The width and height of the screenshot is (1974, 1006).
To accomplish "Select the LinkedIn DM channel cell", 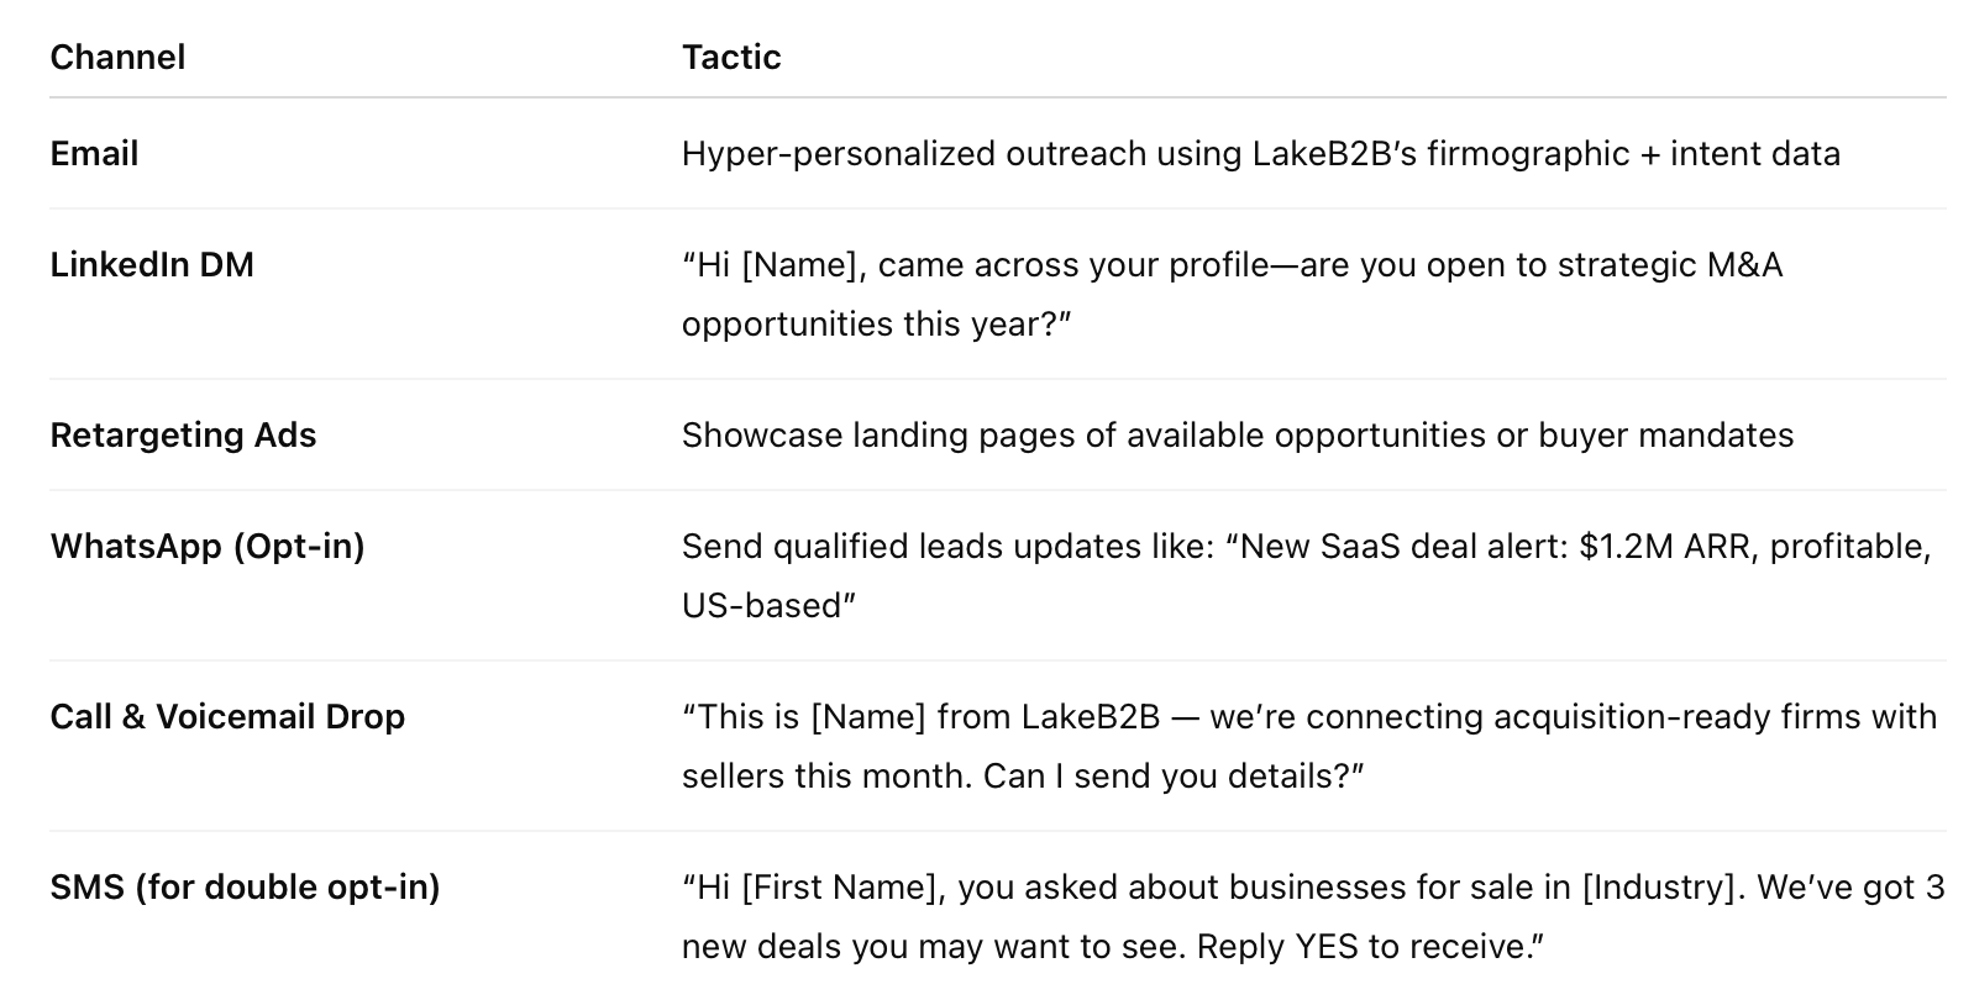I will click(152, 264).
